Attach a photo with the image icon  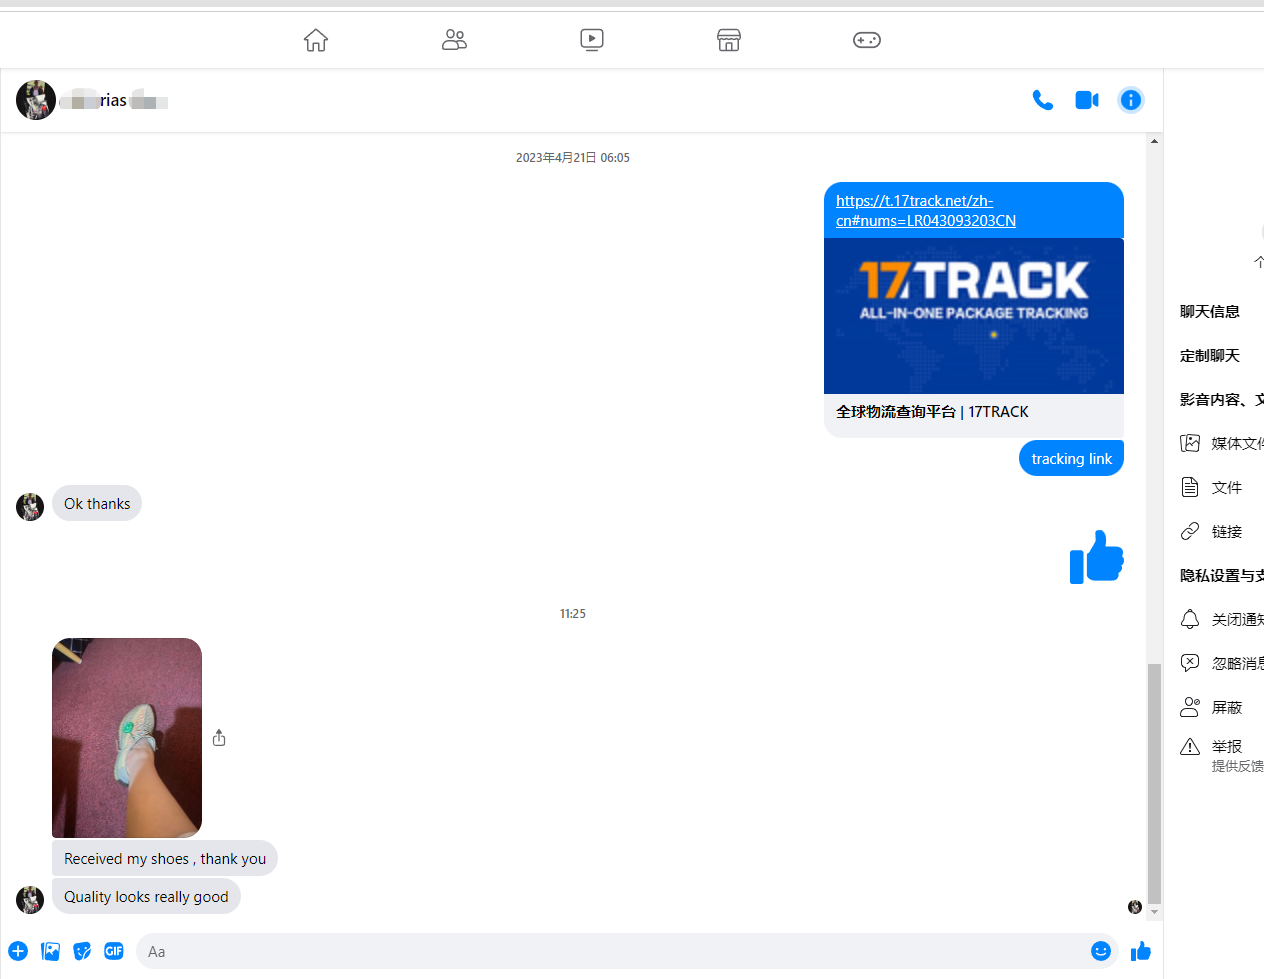(x=50, y=951)
